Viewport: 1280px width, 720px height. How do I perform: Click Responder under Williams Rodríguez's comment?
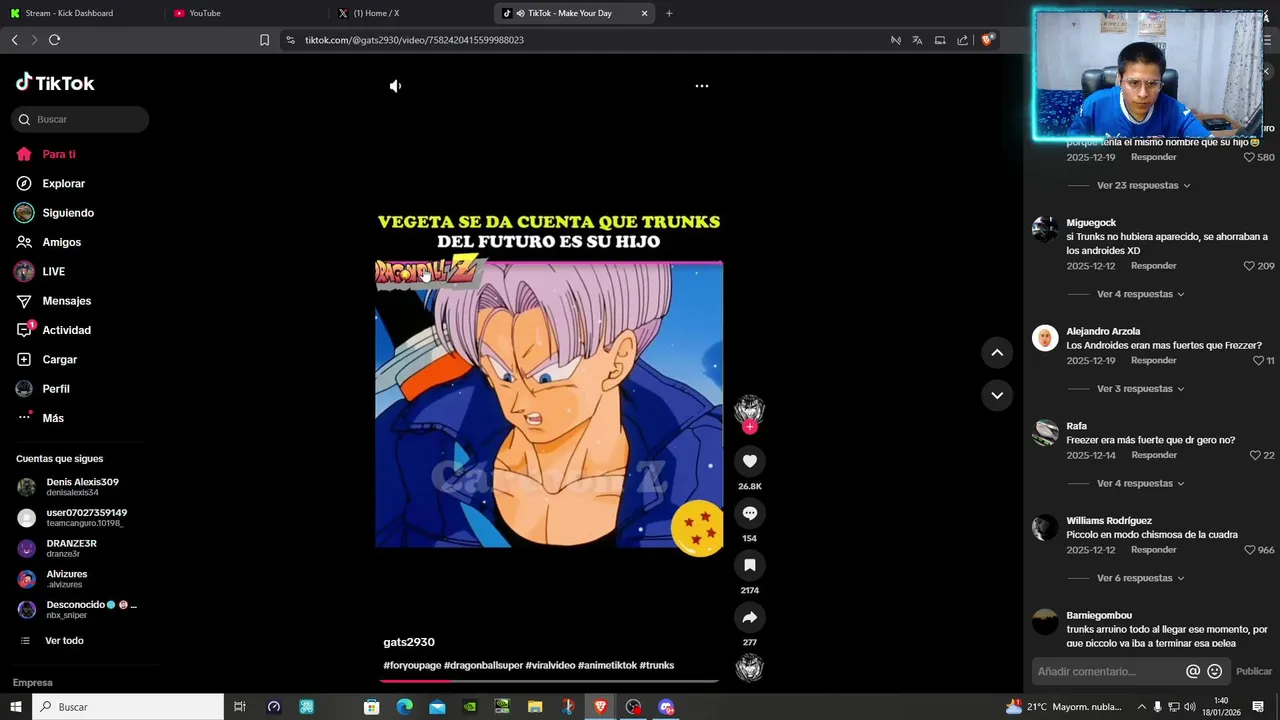tap(1153, 550)
